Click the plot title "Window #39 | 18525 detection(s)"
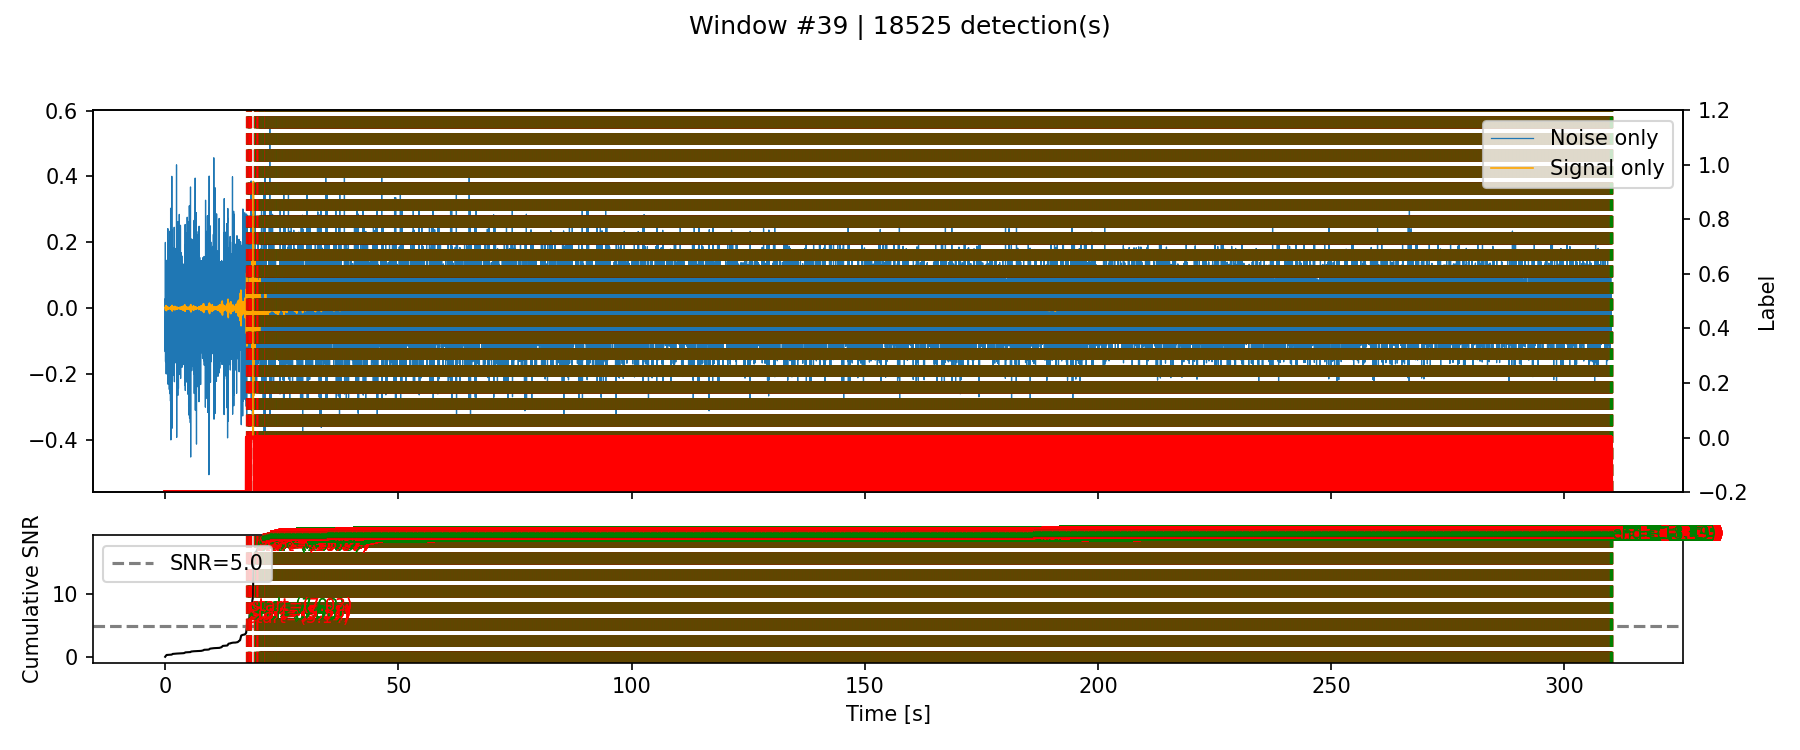 click(899, 26)
